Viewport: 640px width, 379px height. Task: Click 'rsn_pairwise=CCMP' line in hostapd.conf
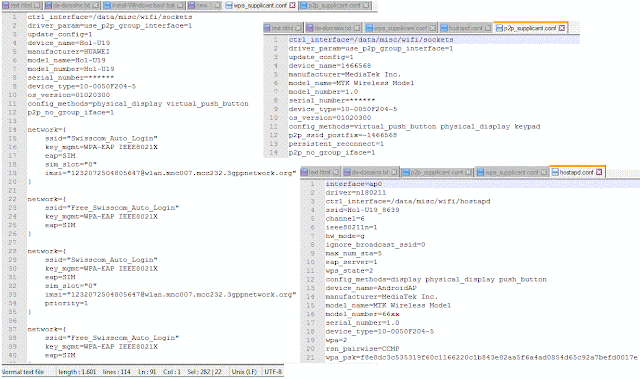click(x=362, y=349)
